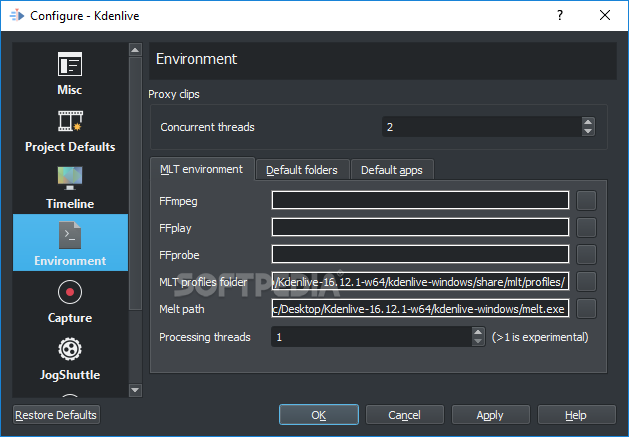The image size is (629, 437).
Task: Increase Processing threads value
Action: pyautogui.click(x=478, y=332)
